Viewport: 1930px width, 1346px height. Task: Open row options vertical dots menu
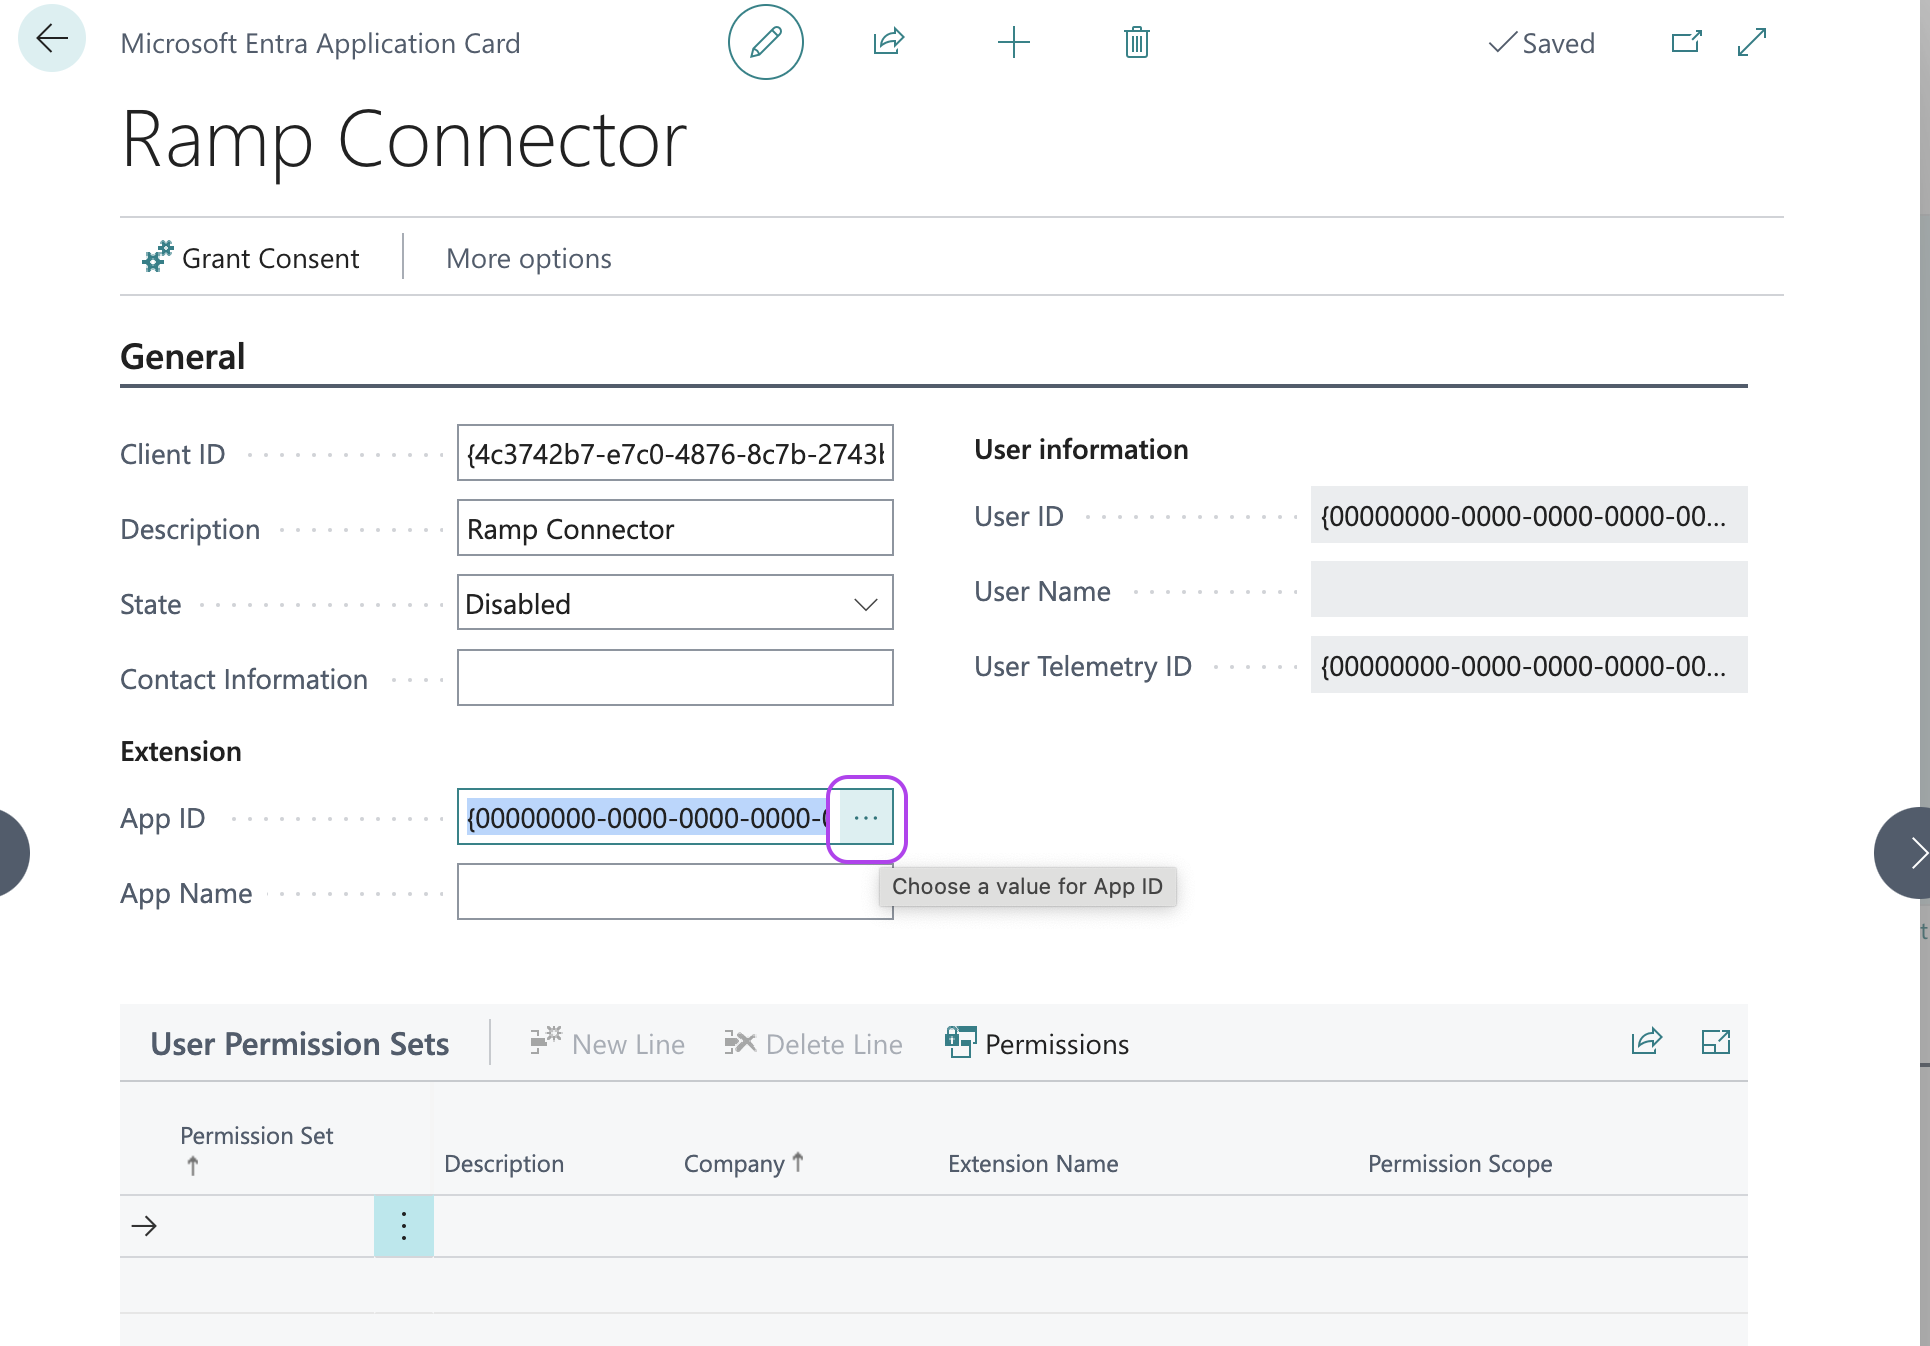click(403, 1225)
